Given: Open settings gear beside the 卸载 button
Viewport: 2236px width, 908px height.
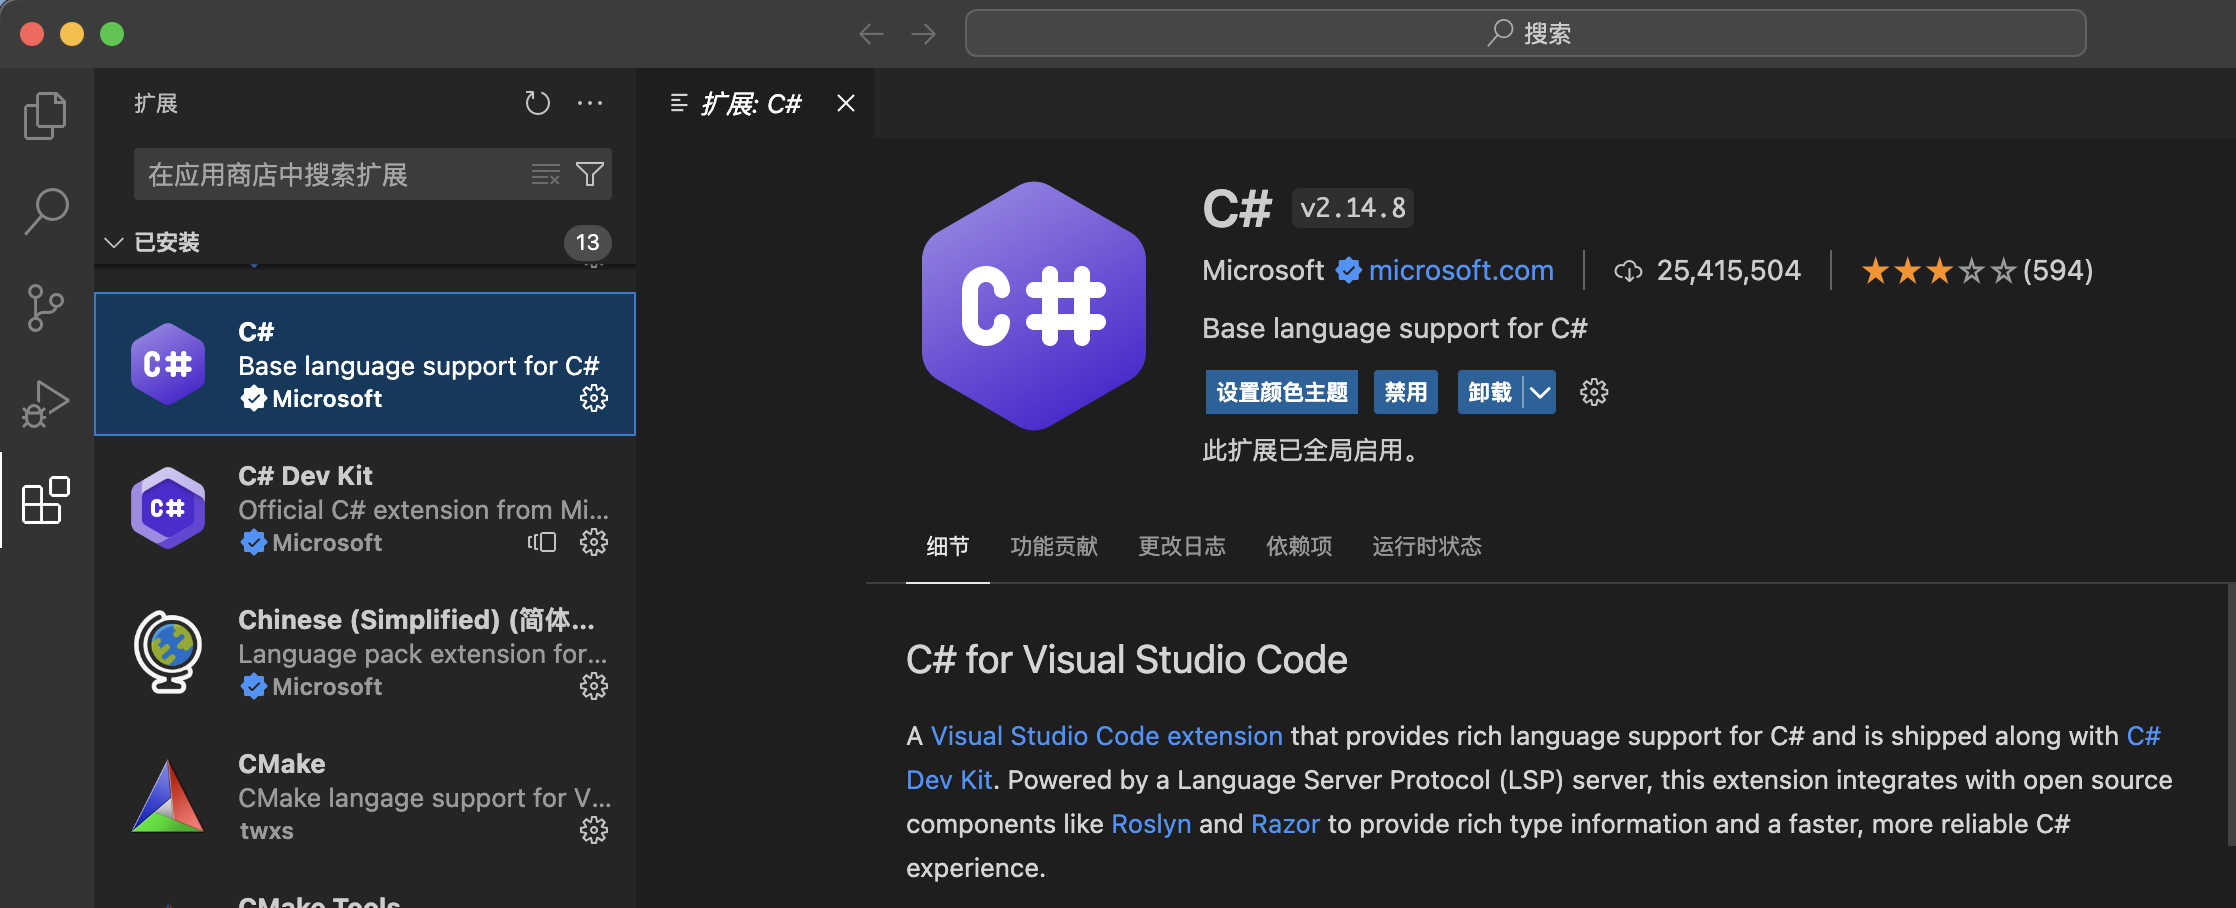Looking at the screenshot, I should 1594,392.
